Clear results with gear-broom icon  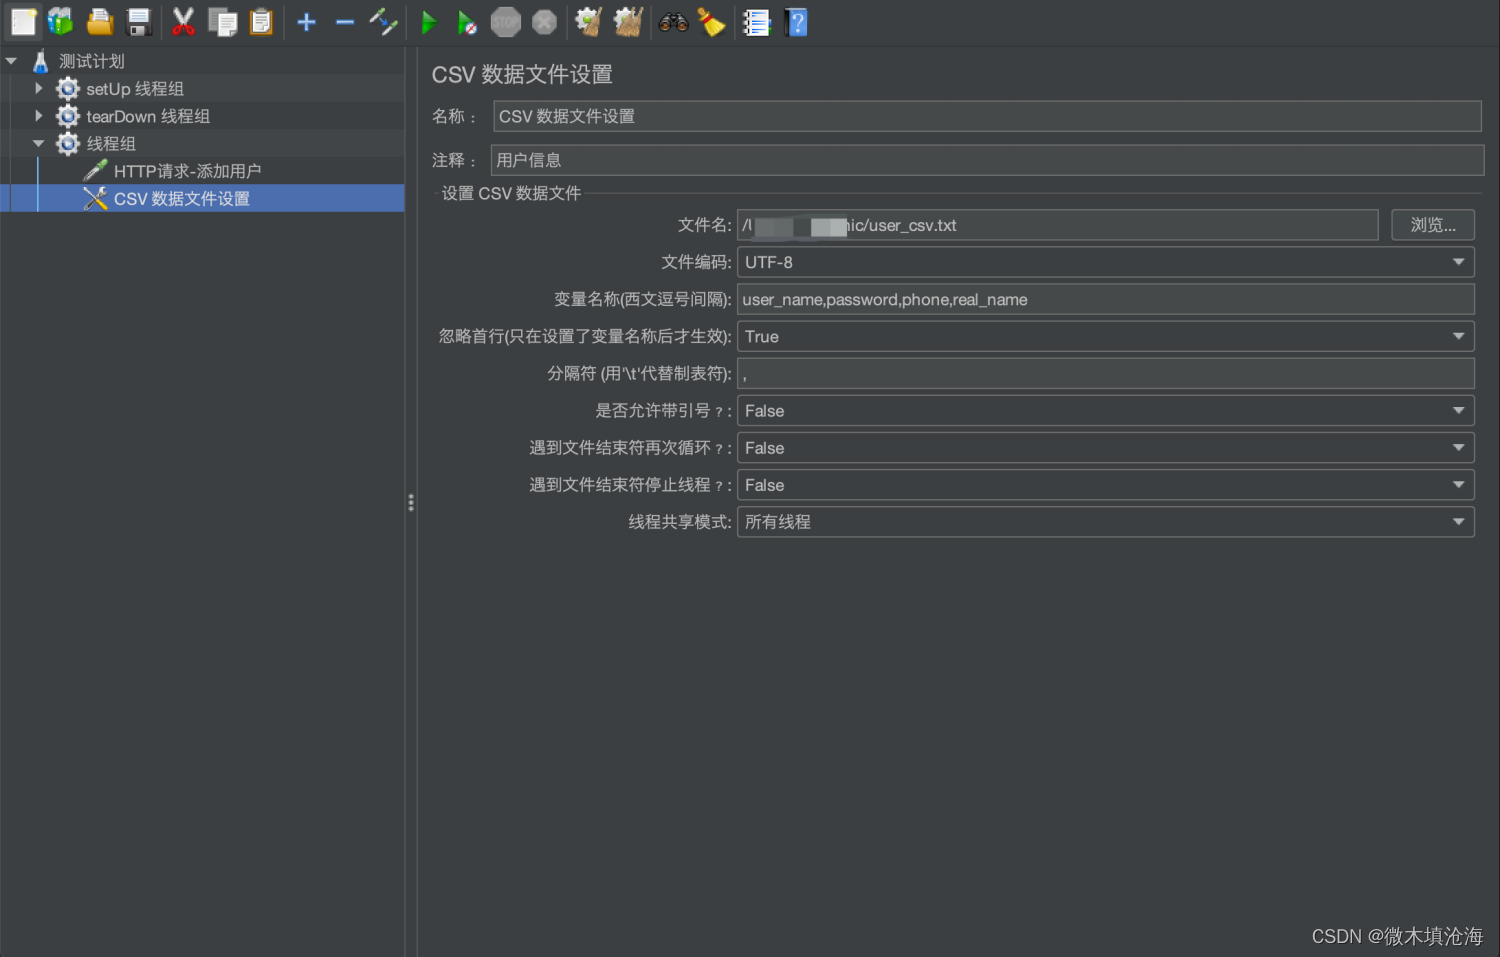pyautogui.click(x=589, y=22)
